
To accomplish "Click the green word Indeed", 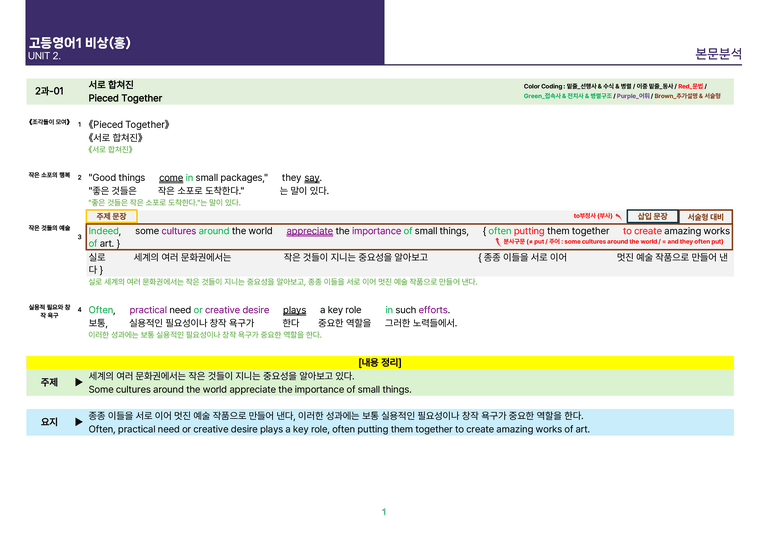I will [x=104, y=231].
